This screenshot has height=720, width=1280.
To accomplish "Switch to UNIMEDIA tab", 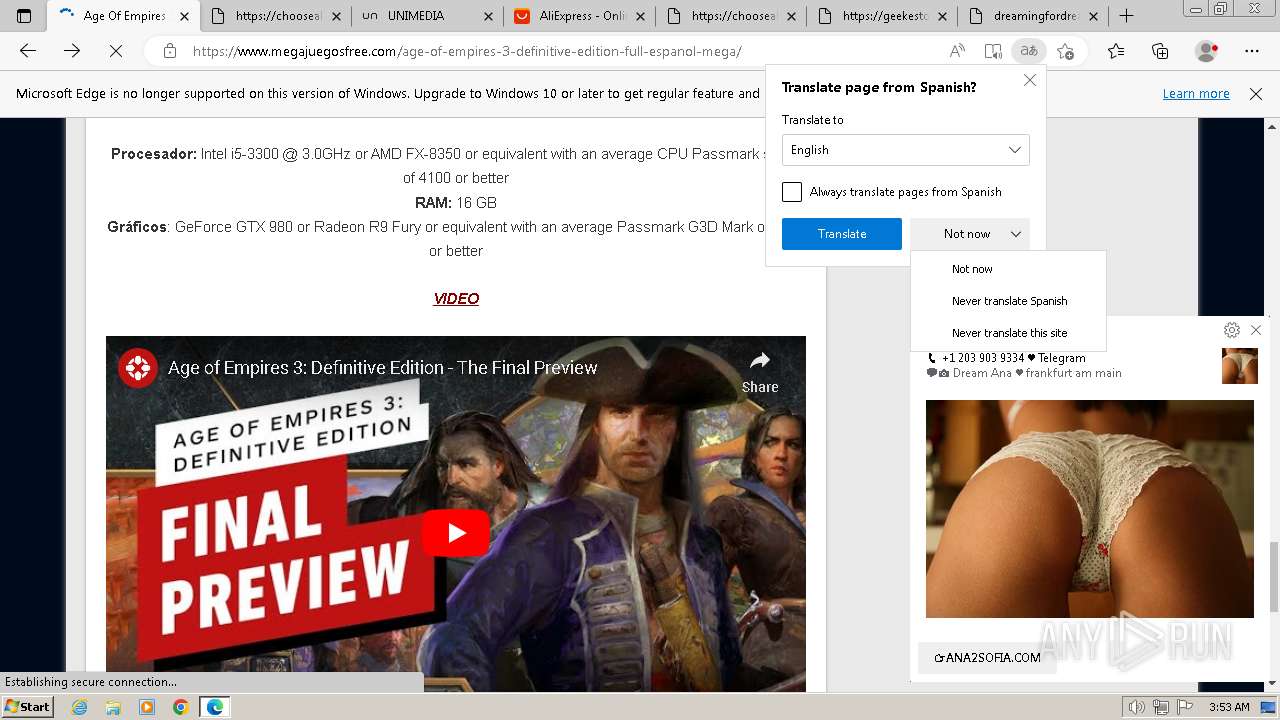I will [x=427, y=16].
